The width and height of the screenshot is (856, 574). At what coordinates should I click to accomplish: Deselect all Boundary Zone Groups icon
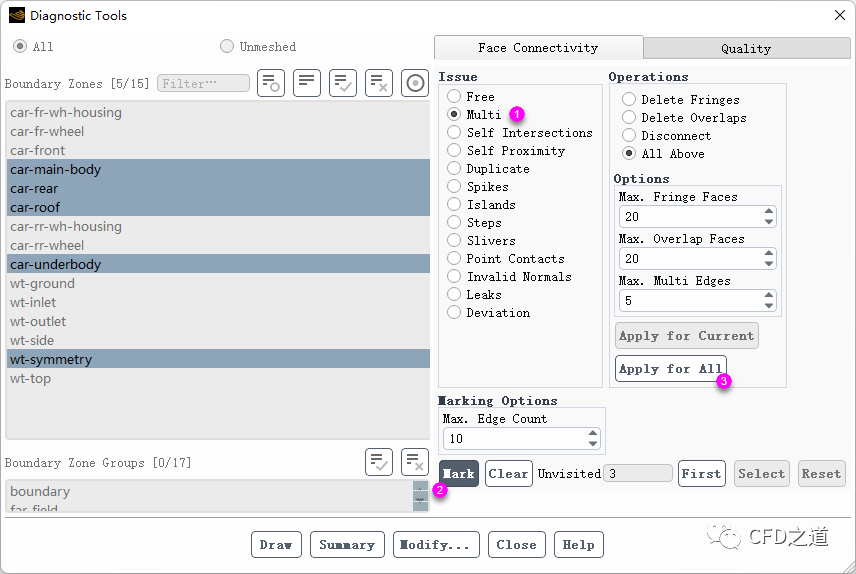point(415,462)
